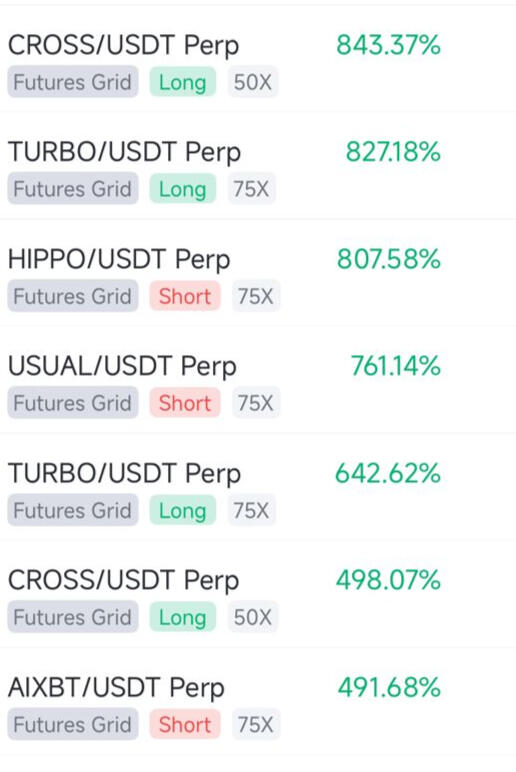
Task: Select the TURBO/USDT Perp title beside 642.62%
Action: tap(125, 474)
